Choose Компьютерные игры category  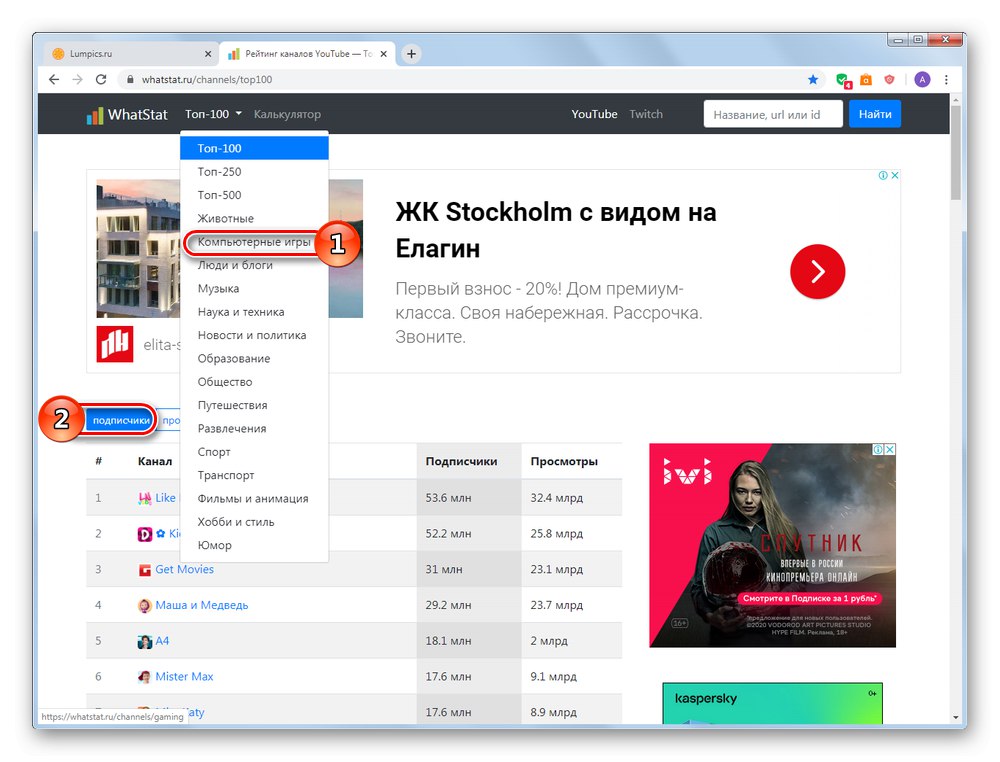[254, 242]
